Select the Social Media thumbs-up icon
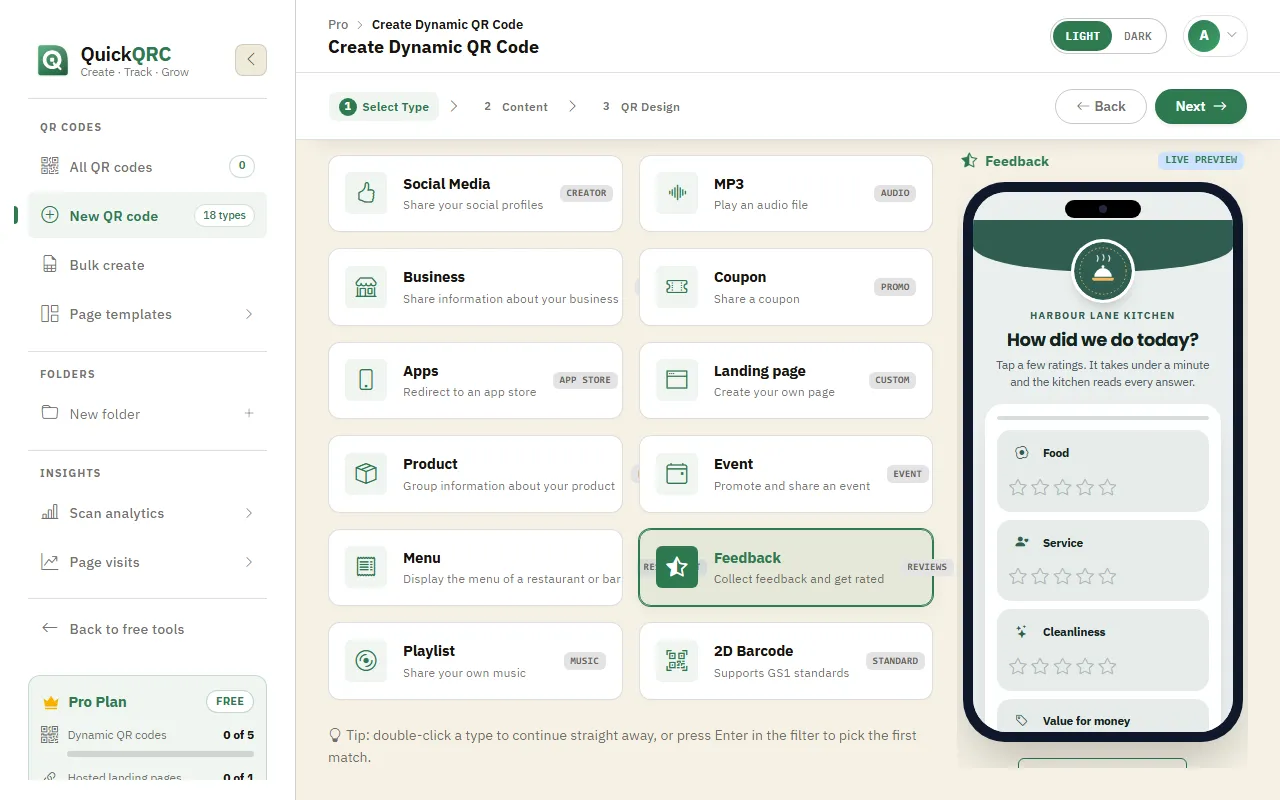Screen dimensions: 1280x800 tap(366, 193)
